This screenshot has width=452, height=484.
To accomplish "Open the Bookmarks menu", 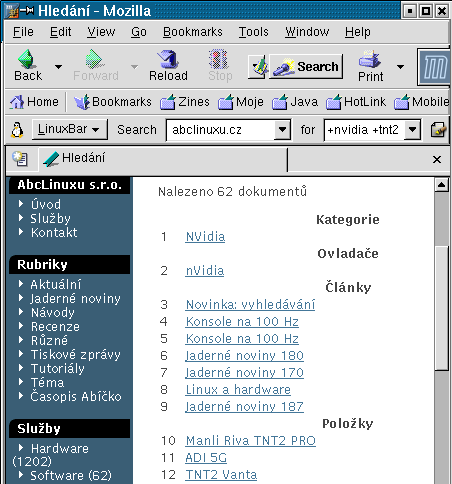I will [193, 32].
